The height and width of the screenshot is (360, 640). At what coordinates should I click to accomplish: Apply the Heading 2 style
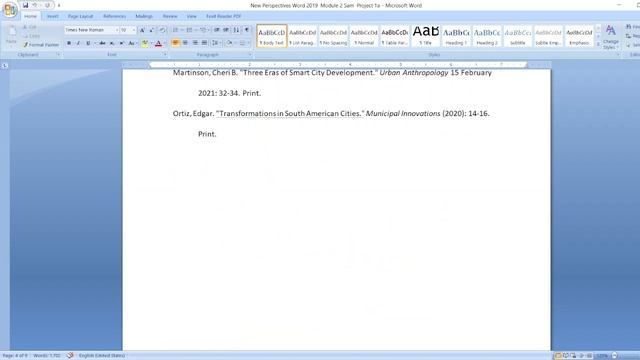487,36
